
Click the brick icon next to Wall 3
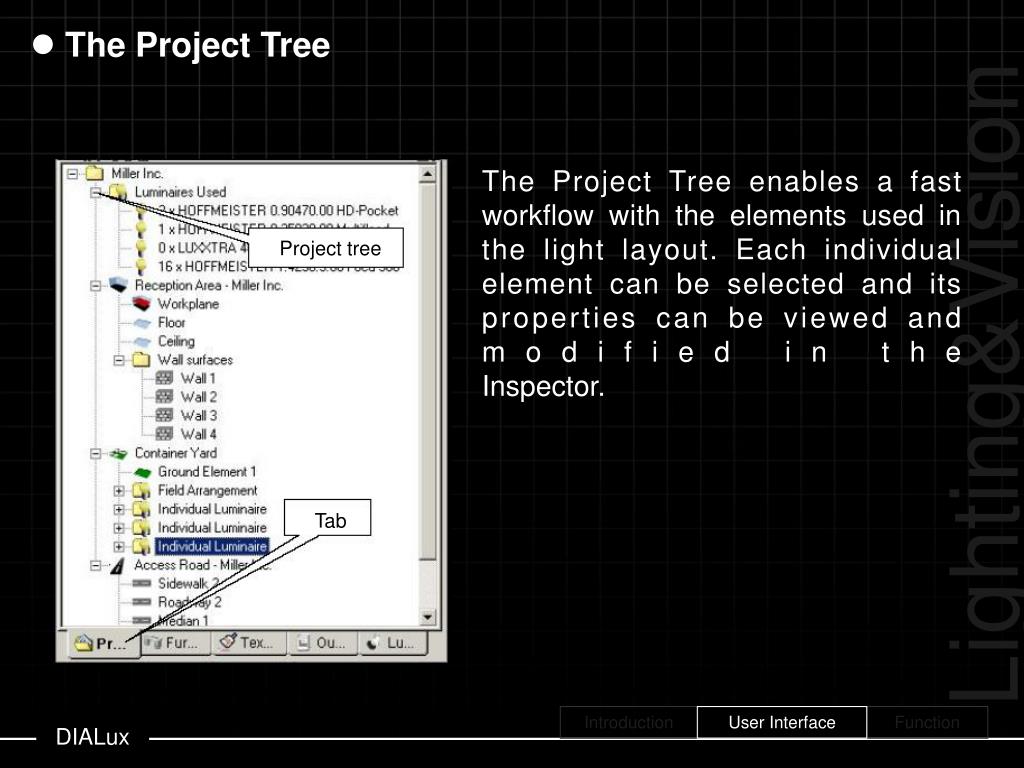pyautogui.click(x=165, y=415)
